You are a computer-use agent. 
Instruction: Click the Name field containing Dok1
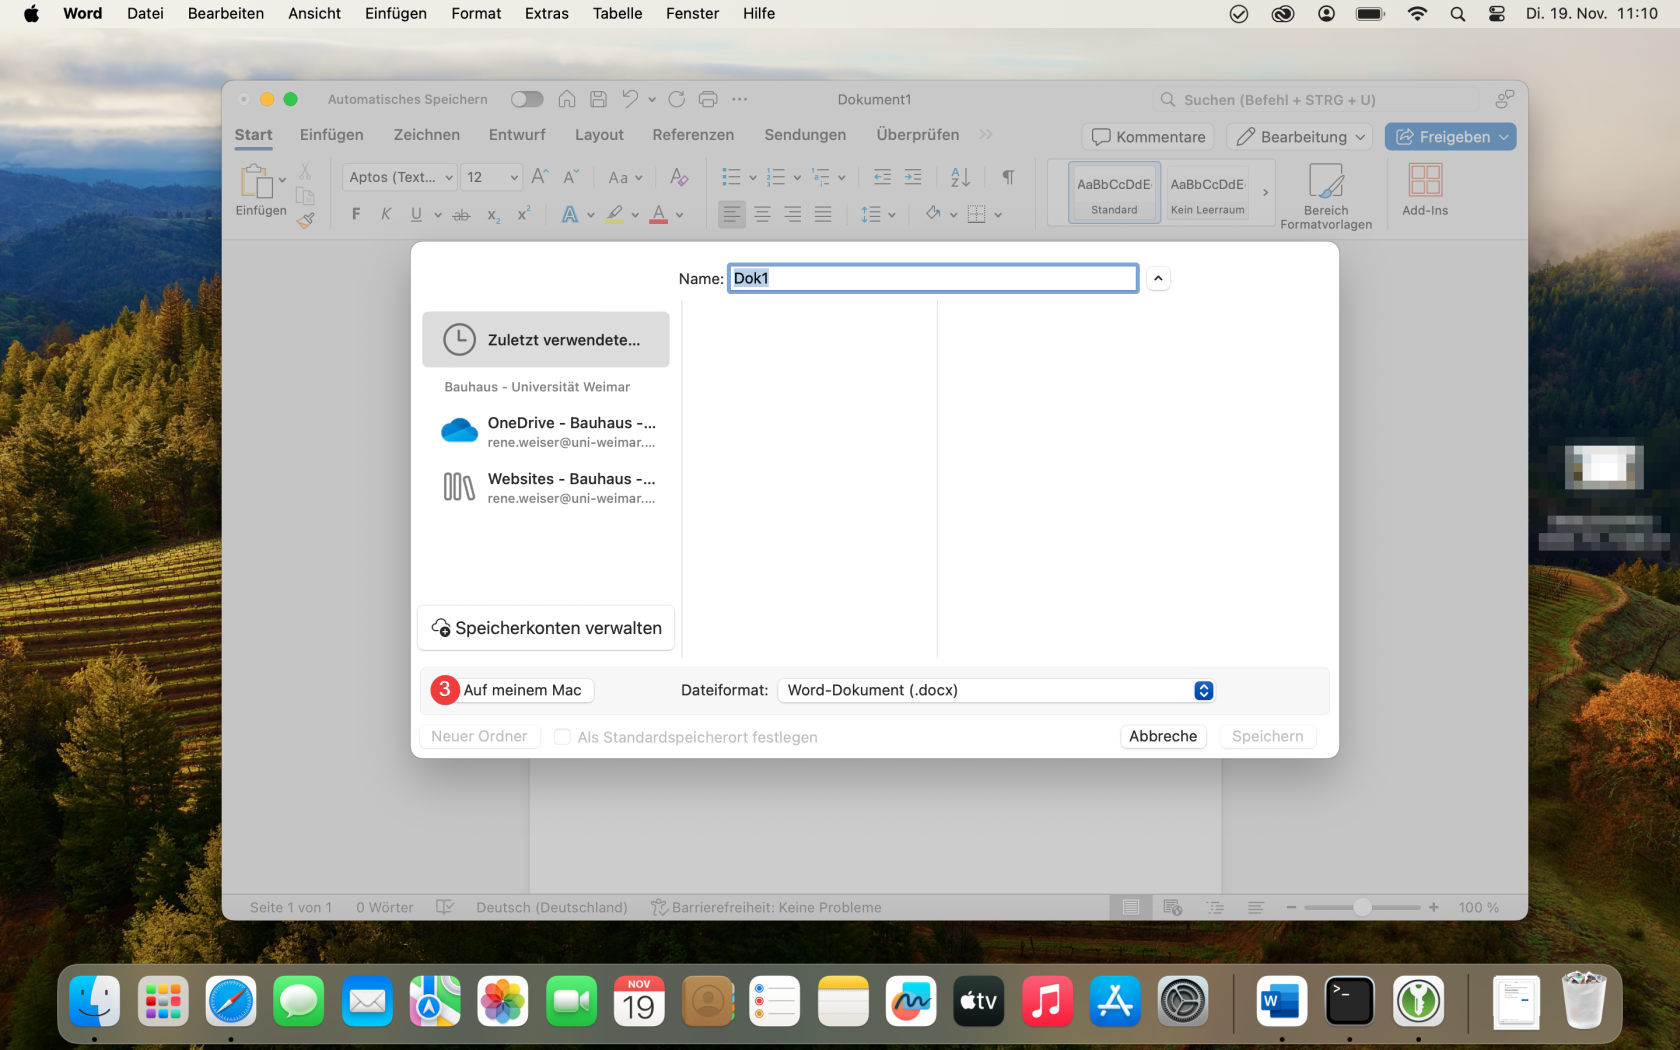[x=933, y=278]
